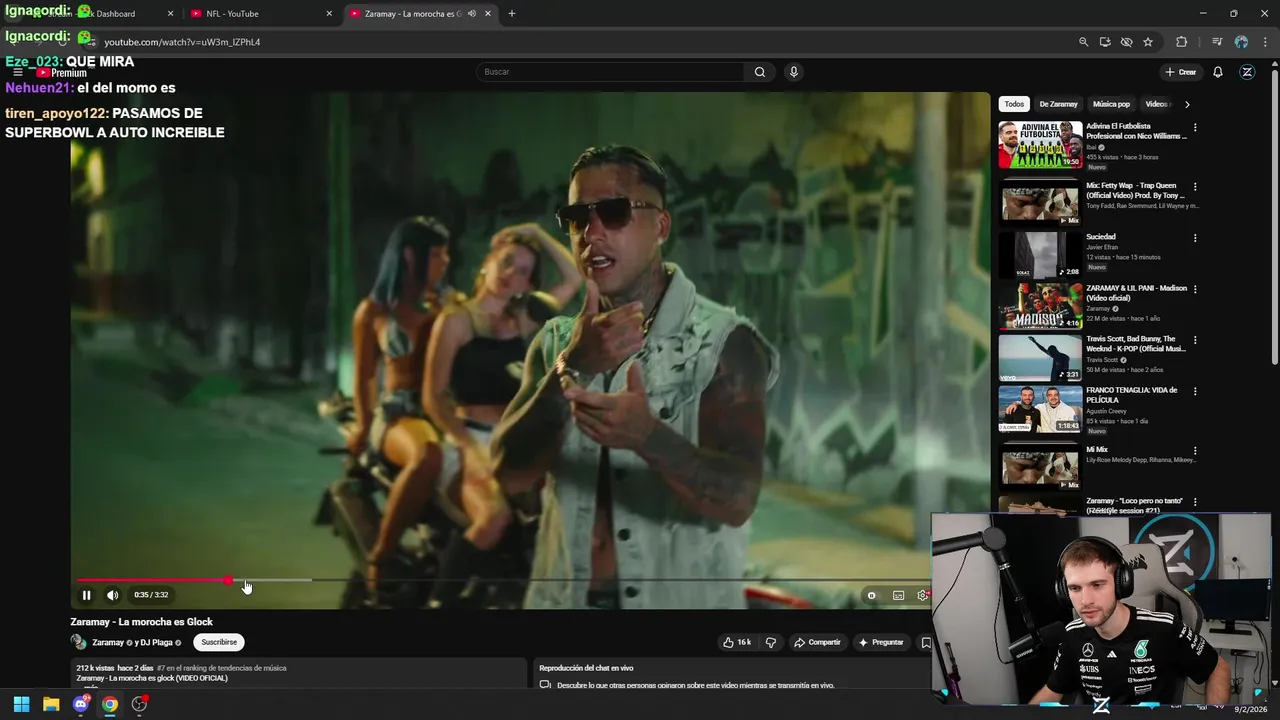Image resolution: width=1280 pixels, height=720 pixels.
Task: Click the search magnifier button
Action: coord(759,72)
